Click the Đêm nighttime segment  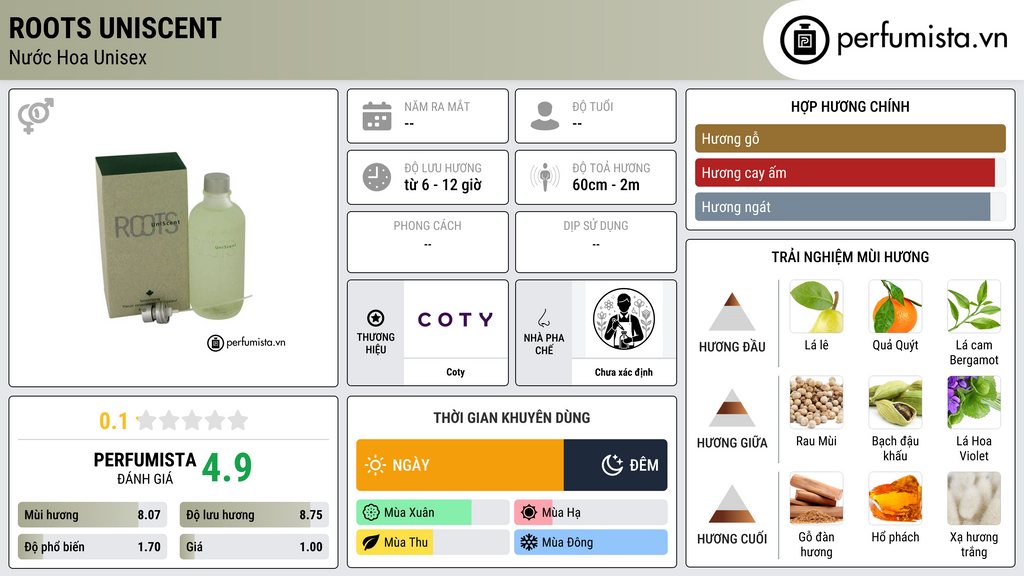[x=616, y=465]
